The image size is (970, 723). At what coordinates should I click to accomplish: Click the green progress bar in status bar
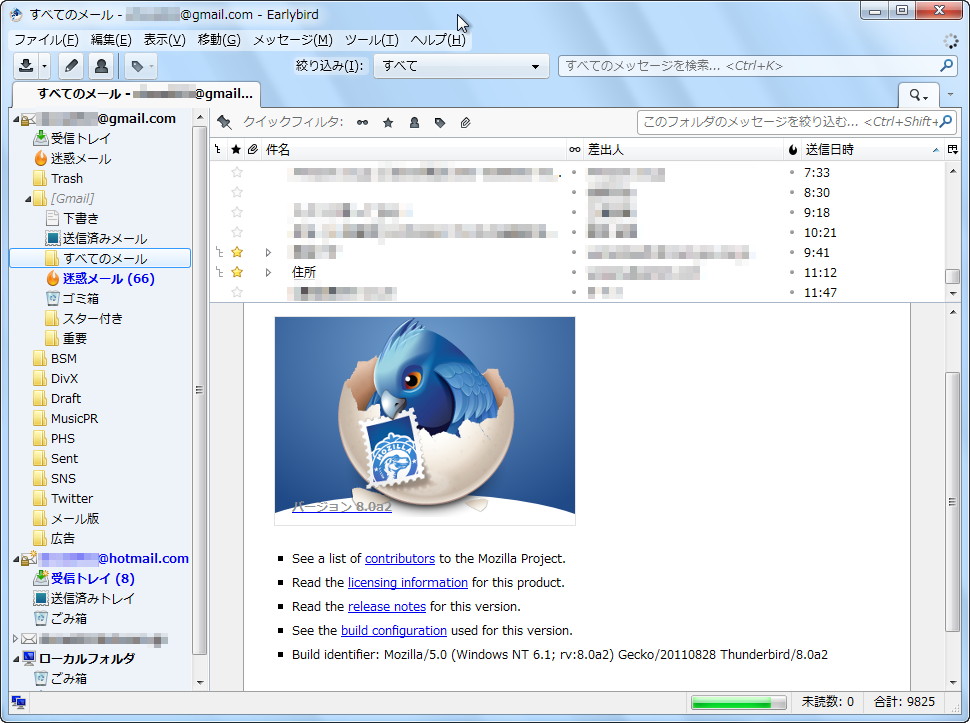[738, 702]
